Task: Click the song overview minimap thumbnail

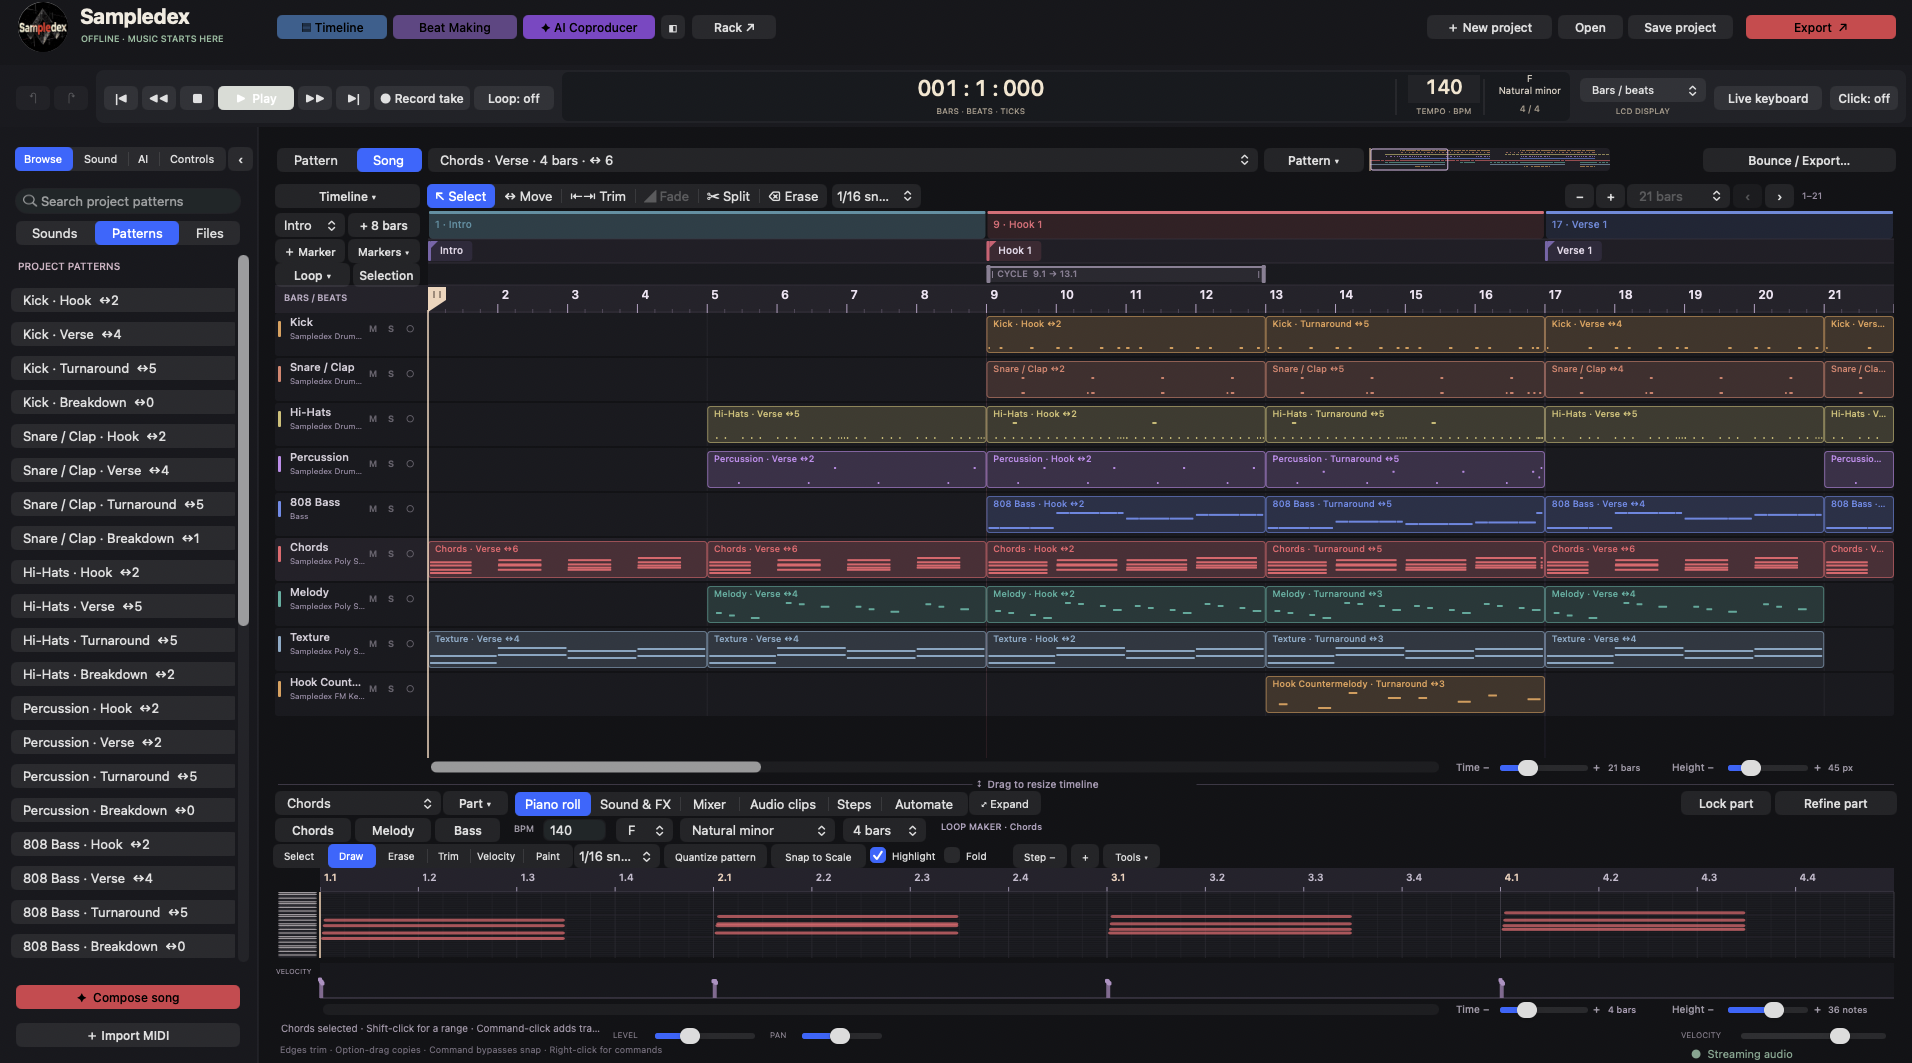Action: point(1489,159)
